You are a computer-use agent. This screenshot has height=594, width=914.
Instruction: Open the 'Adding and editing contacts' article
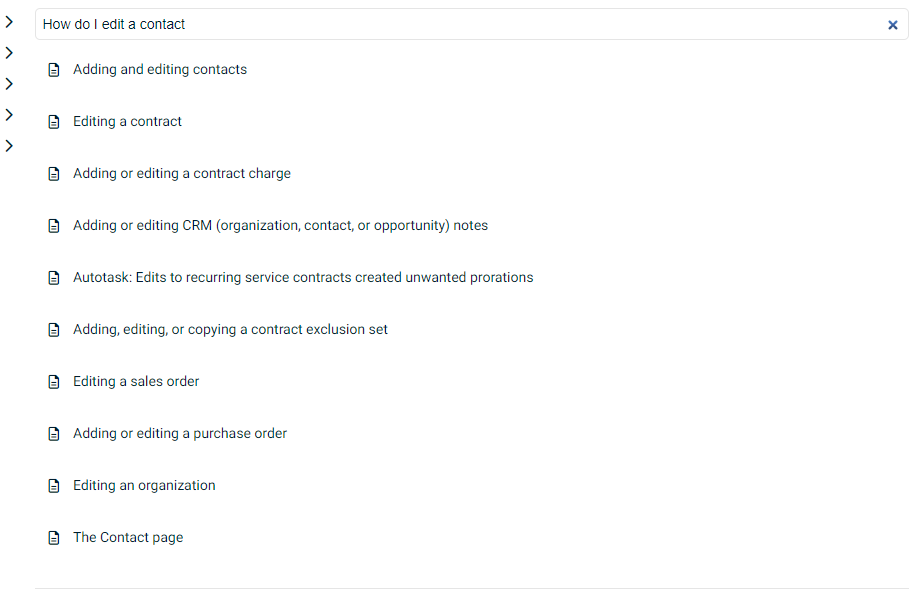pyautogui.click(x=160, y=69)
